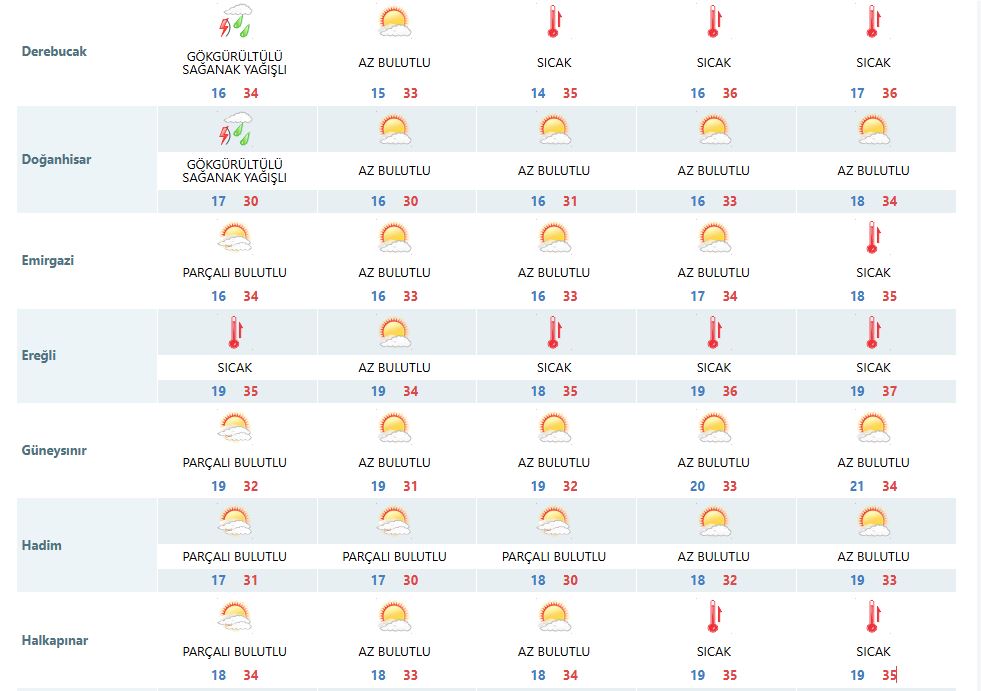Click Doğanhisar's GÖKGÜRÜLTÜLÜ SAĞANAK YAĞIŞLI label
981x691 pixels.
235,171
